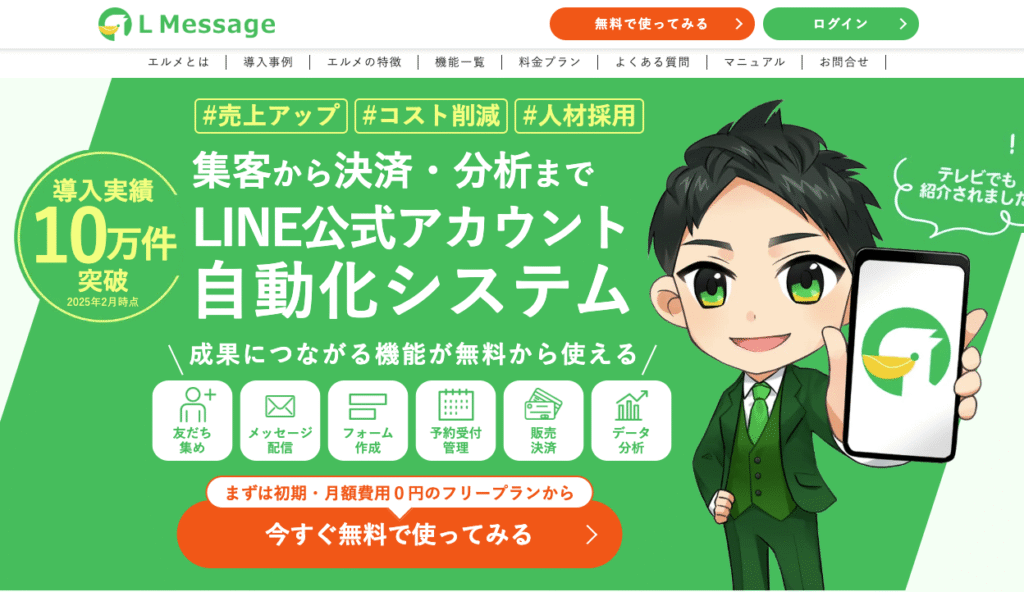
Task: Go to エルメの特徴 page
Action: point(364,62)
